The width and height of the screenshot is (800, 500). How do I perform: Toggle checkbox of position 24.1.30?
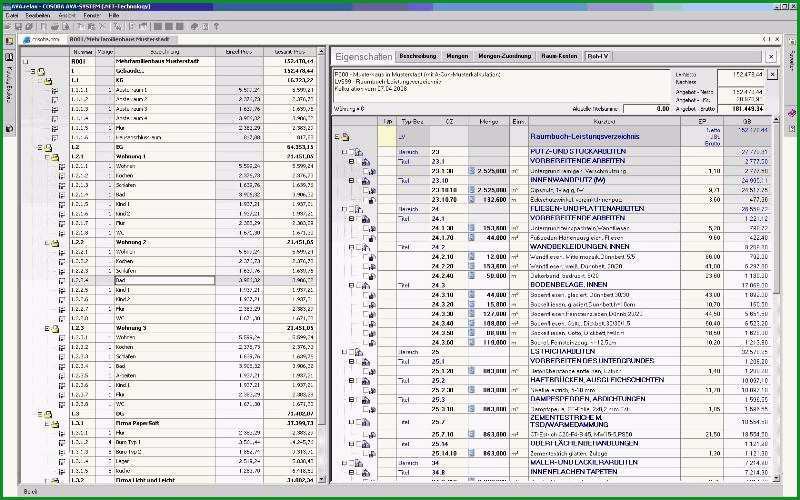tap(366, 228)
